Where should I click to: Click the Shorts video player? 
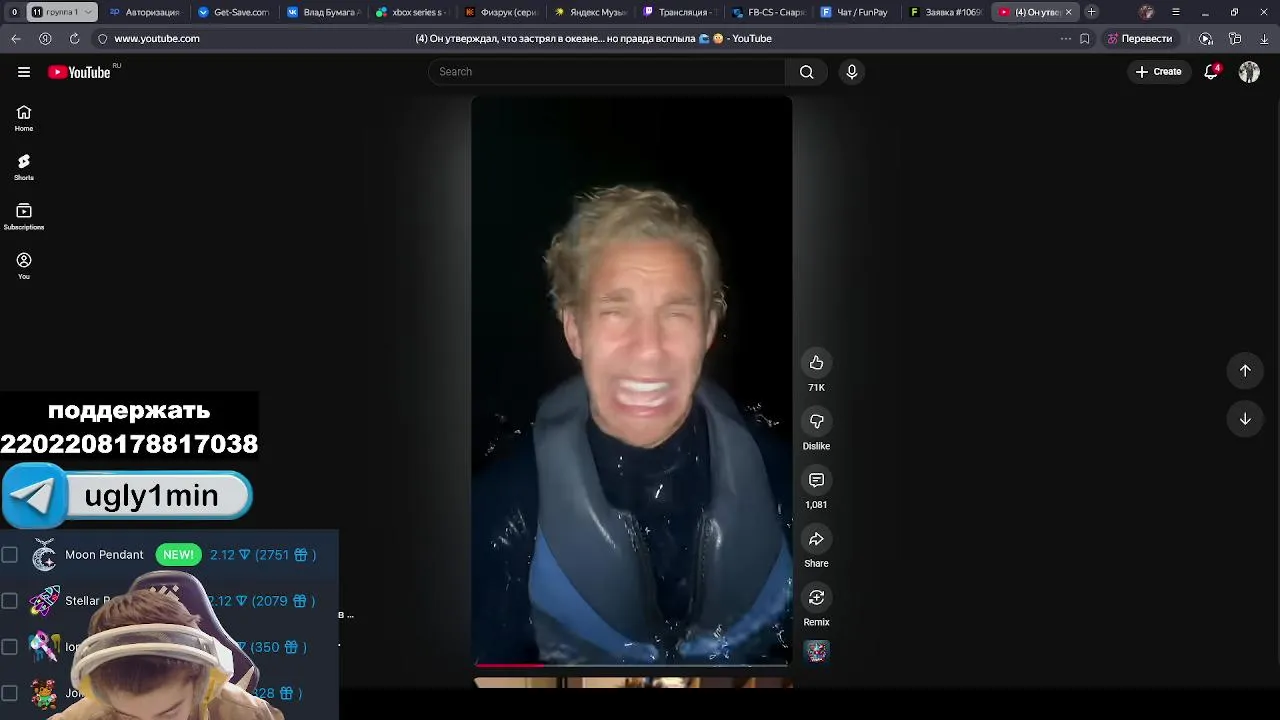pyautogui.click(x=631, y=380)
